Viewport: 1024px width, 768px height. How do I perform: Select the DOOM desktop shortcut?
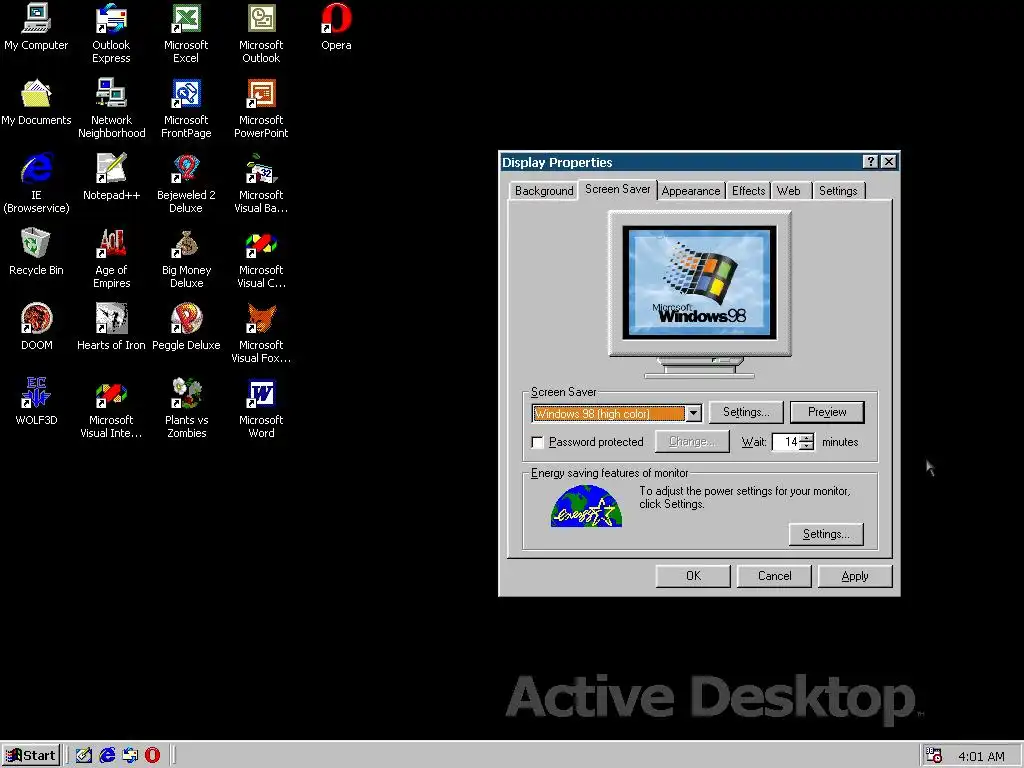pos(36,327)
